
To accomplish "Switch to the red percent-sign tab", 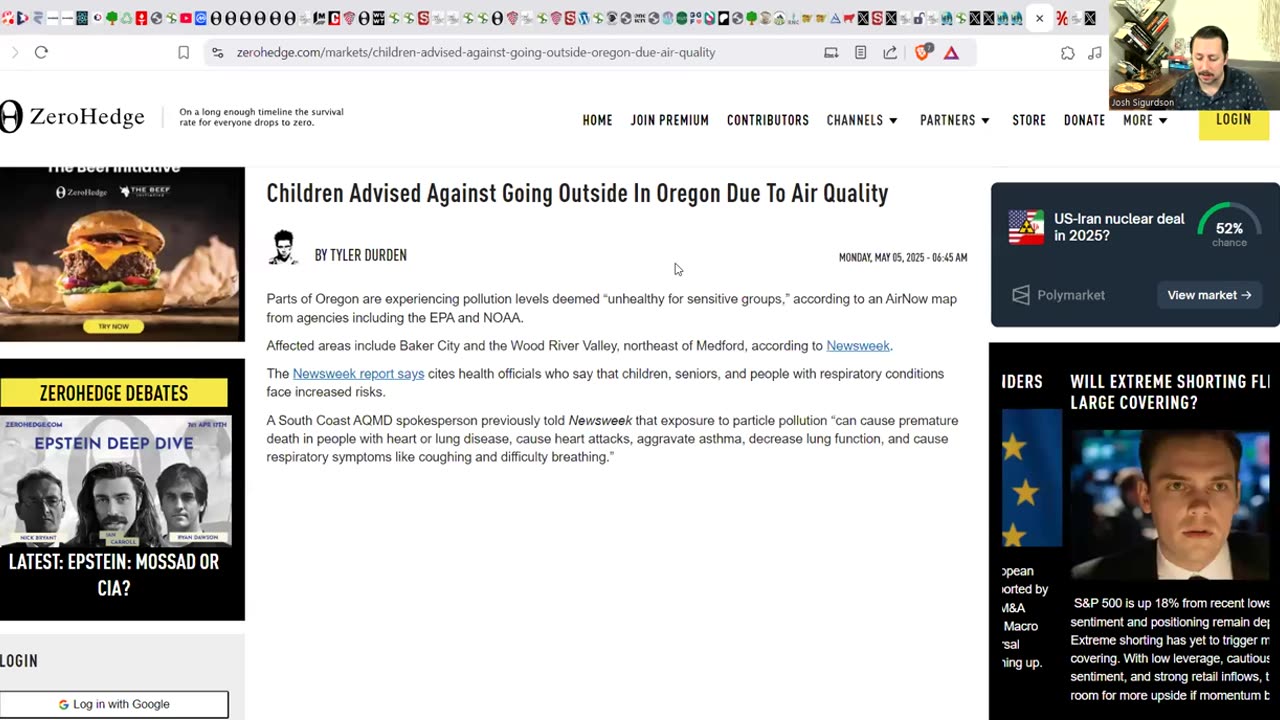I will pos(1062,18).
